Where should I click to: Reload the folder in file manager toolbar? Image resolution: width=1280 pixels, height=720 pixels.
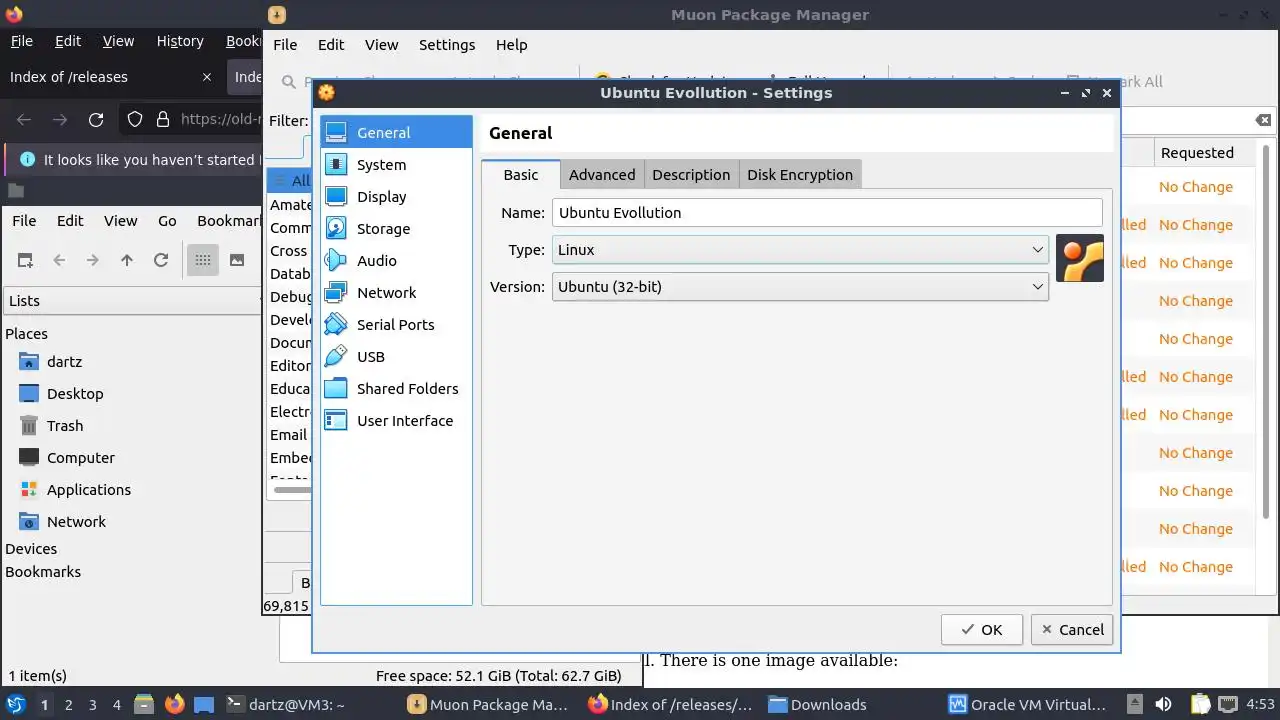tap(161, 260)
